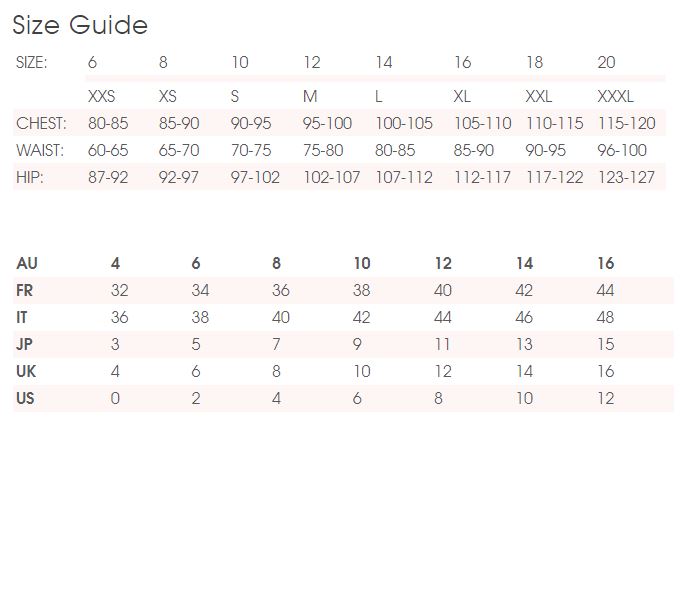Click the IT row label
This screenshot has width=680, height=613.
(x=22, y=318)
